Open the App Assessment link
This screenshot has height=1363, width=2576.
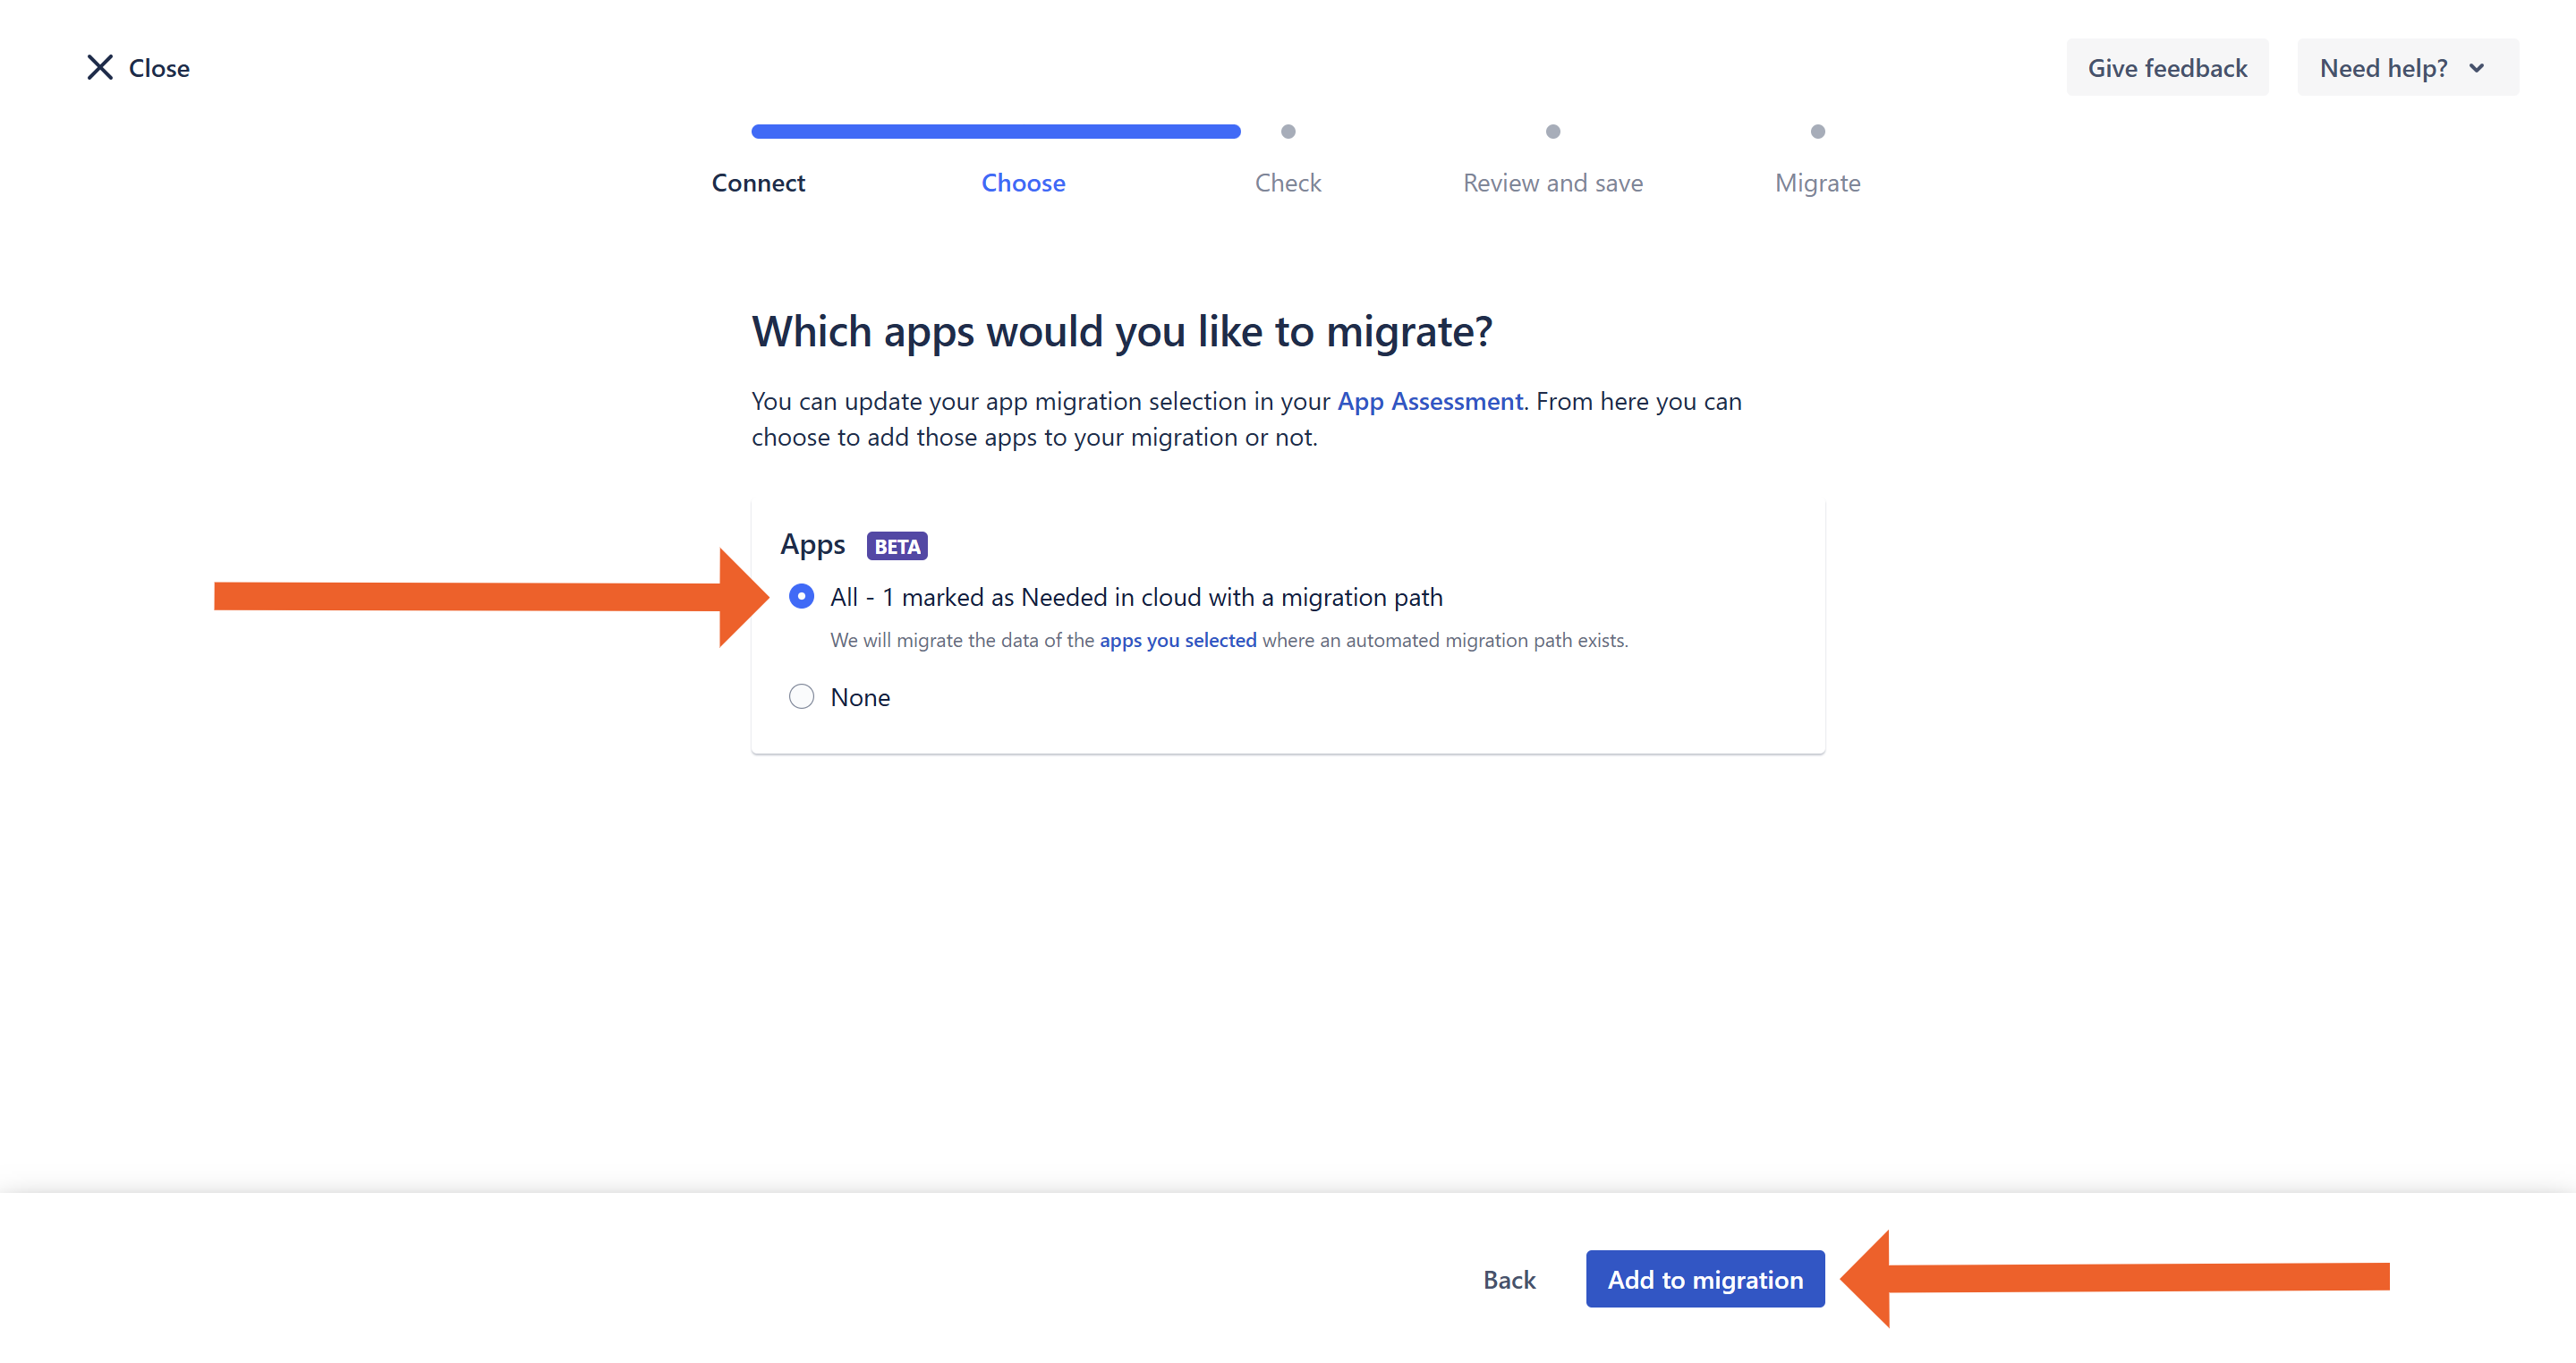pos(1429,401)
